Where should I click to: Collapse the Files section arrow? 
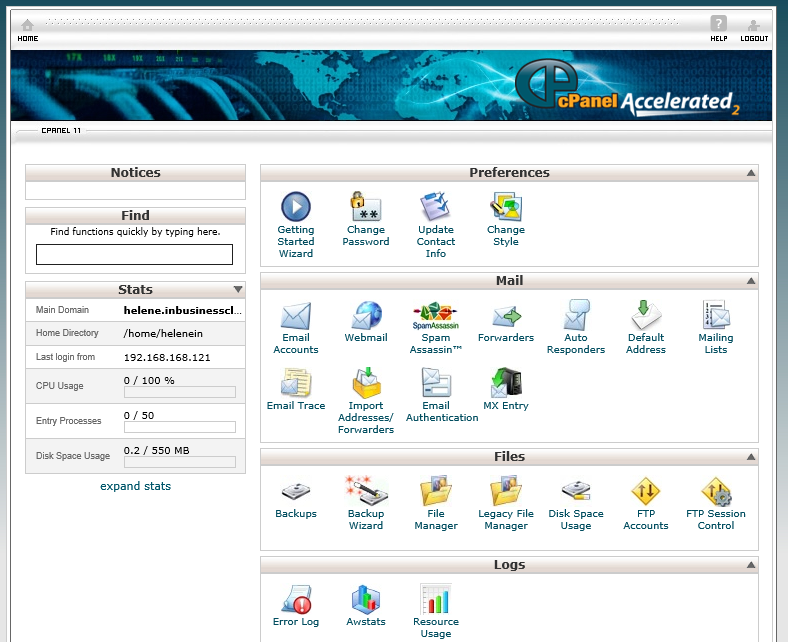coord(751,456)
